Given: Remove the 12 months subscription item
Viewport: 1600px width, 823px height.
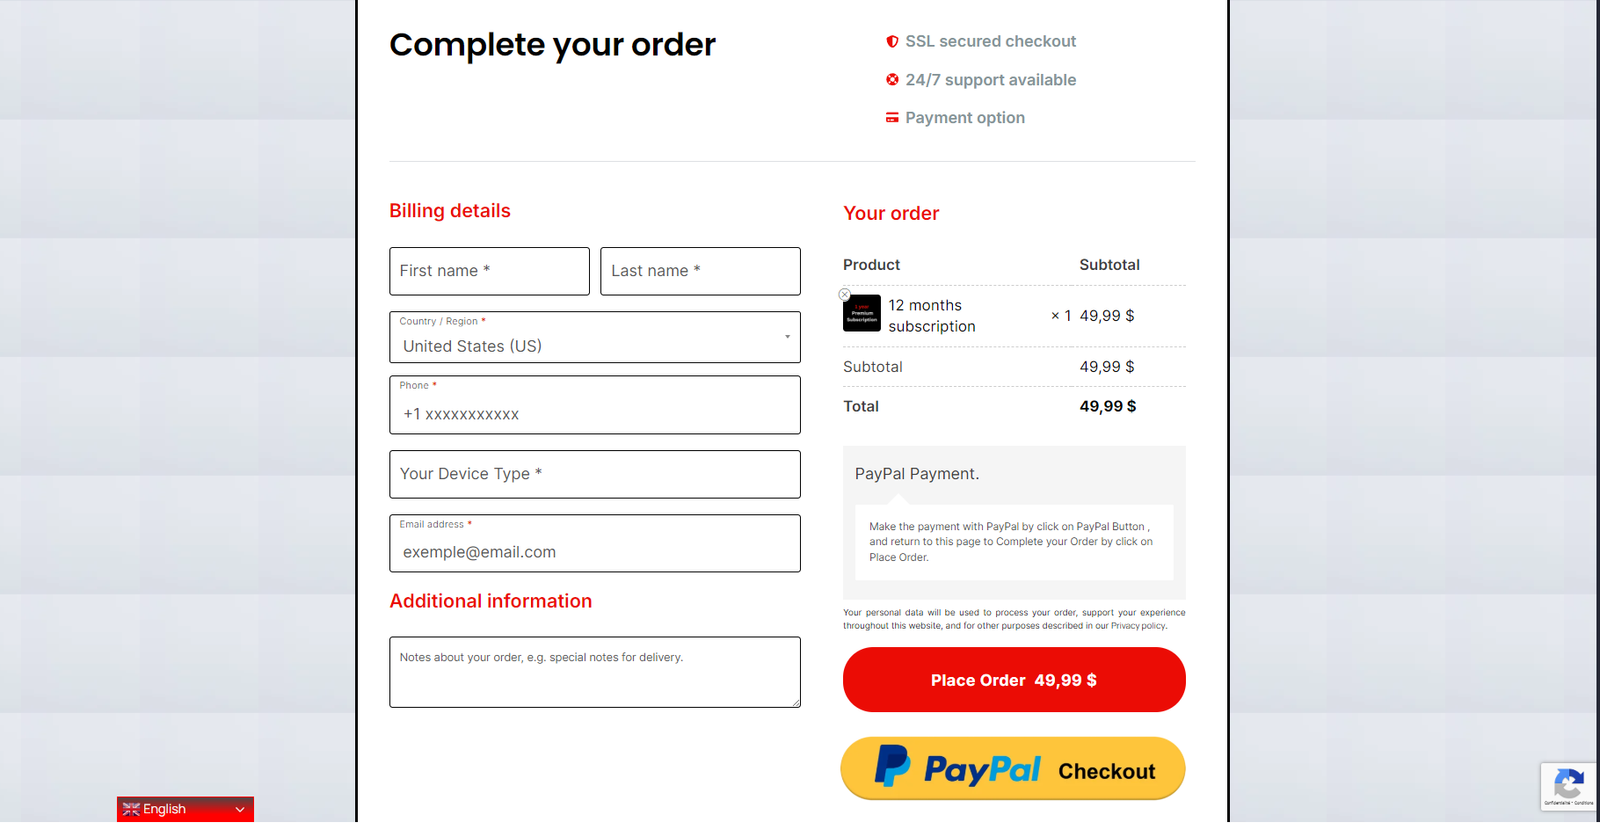Looking at the screenshot, I should (x=845, y=295).
